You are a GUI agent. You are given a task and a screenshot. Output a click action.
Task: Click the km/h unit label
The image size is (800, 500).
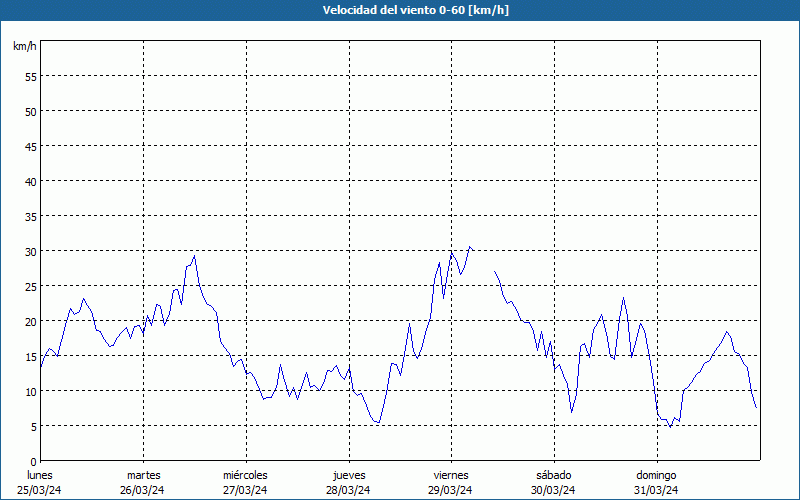click(25, 47)
